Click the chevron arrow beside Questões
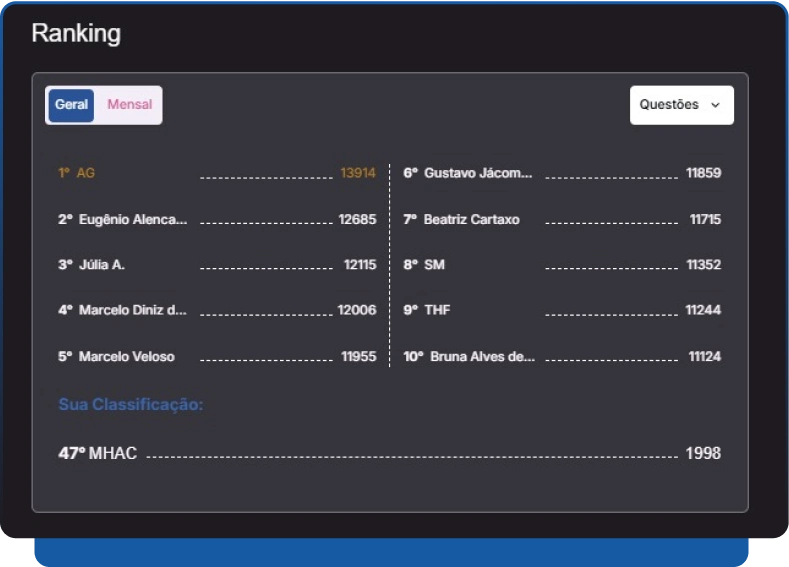Screen dimensions: 789x567 pyautogui.click(x=715, y=105)
